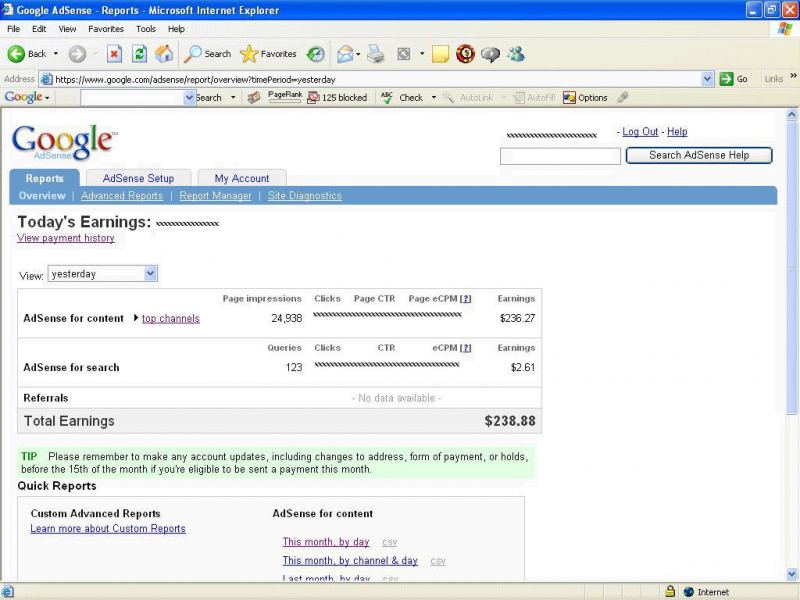This screenshot has width=800, height=600.
Task: Click the Home icon
Action: pyautogui.click(x=164, y=54)
